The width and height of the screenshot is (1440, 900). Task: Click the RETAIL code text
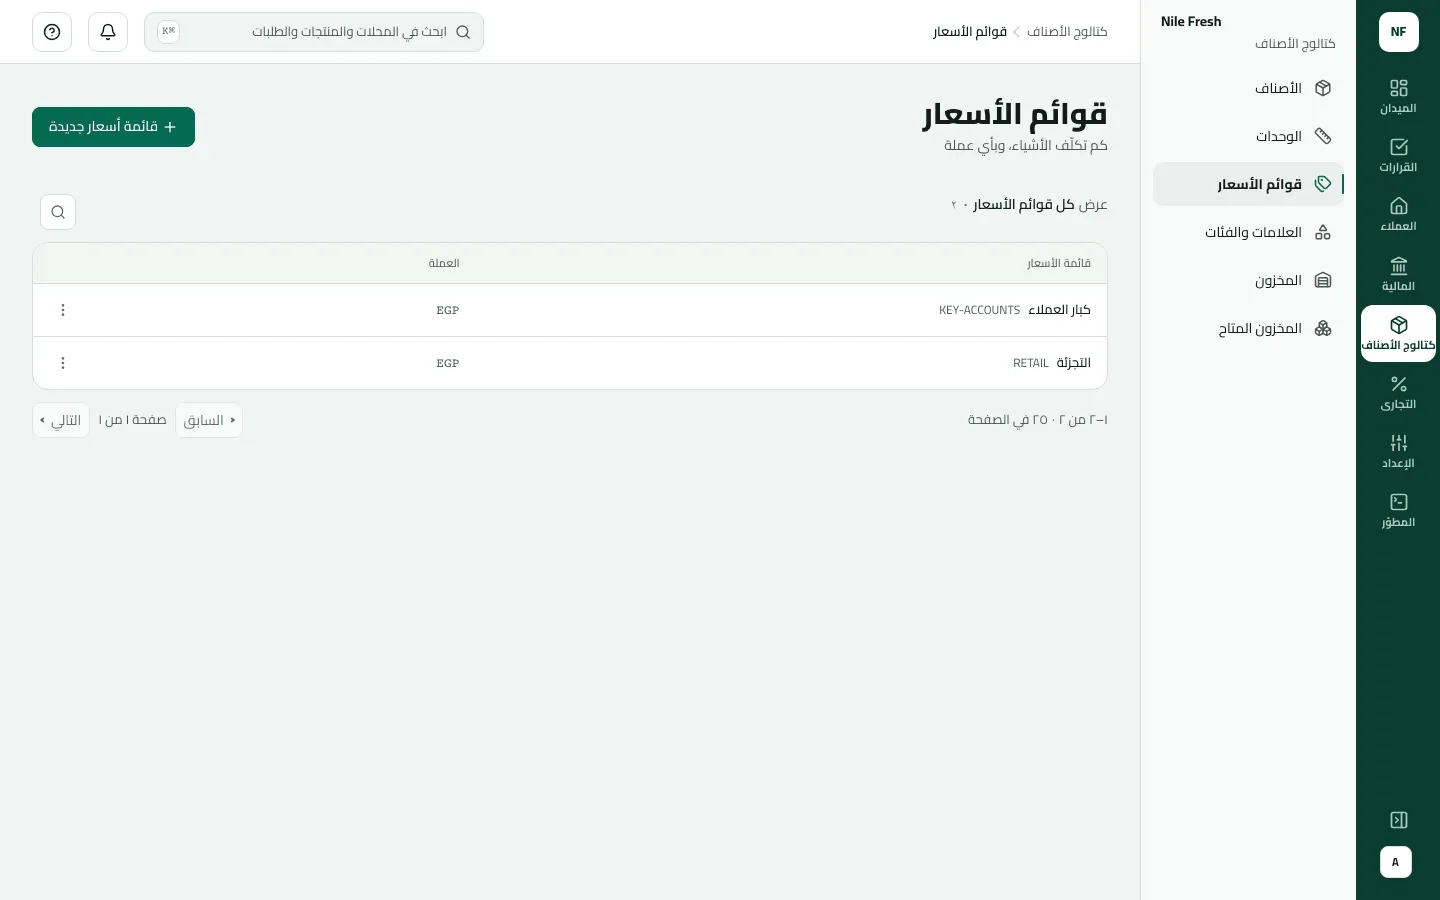pos(1031,364)
